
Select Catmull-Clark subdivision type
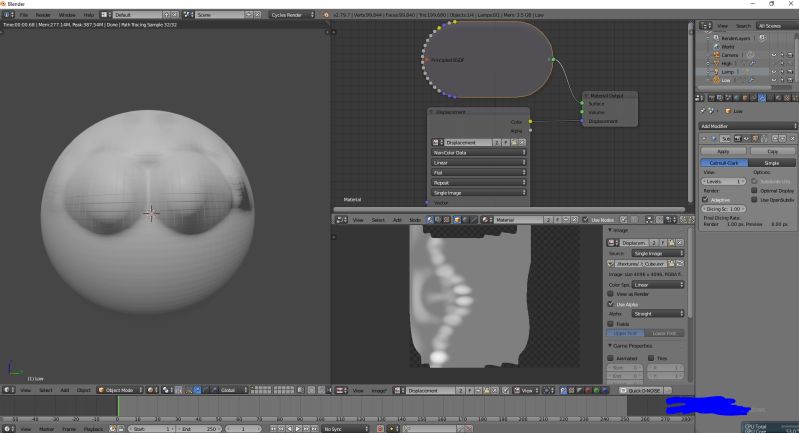[724, 163]
